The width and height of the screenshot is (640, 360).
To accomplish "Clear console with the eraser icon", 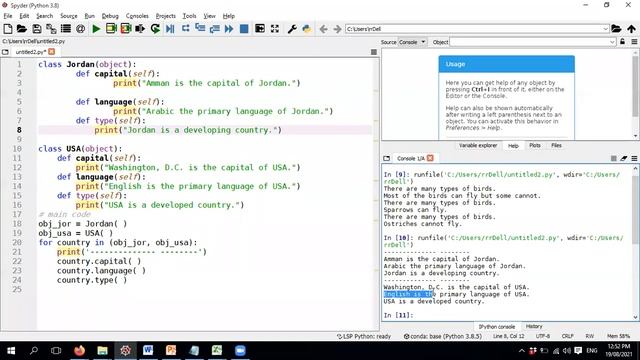I will pyautogui.click(x=624, y=158).
